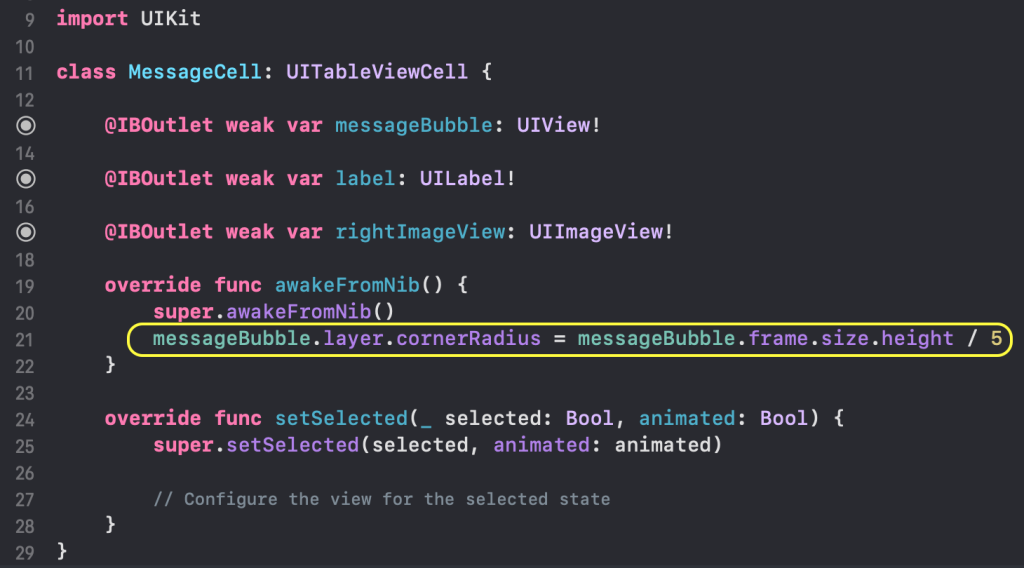This screenshot has height=568, width=1024.
Task: Click the awakeFromNib function declaration name
Action: [348, 285]
